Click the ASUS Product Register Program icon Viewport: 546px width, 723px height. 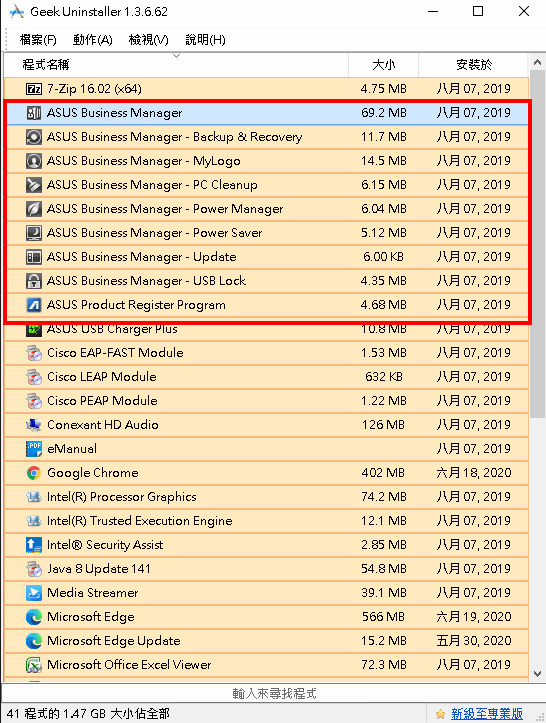tap(34, 304)
